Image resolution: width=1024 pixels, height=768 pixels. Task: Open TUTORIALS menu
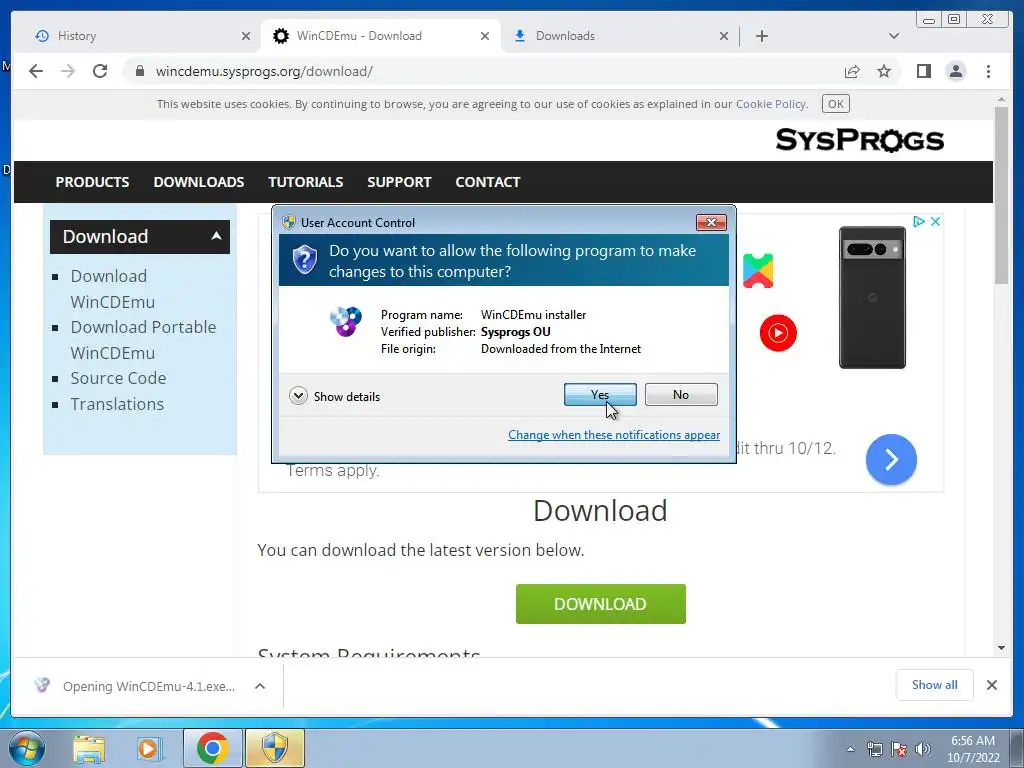[306, 182]
